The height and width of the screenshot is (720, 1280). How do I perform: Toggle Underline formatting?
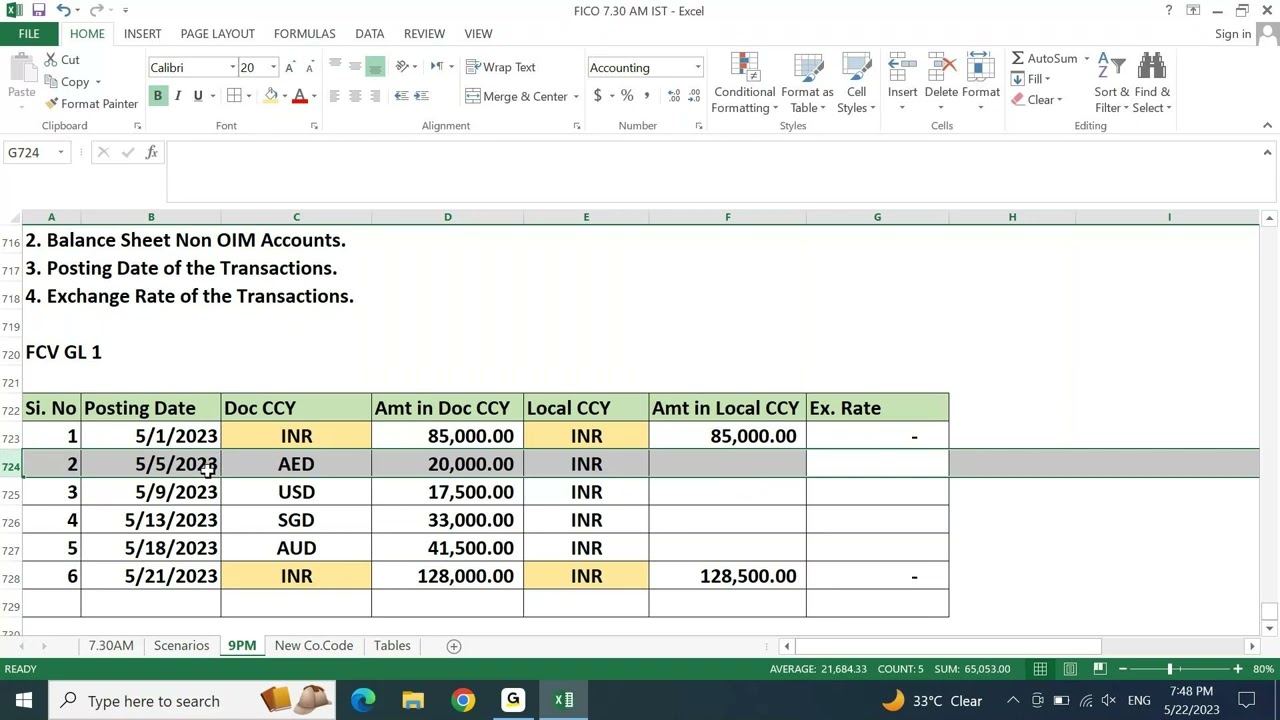[x=198, y=96]
